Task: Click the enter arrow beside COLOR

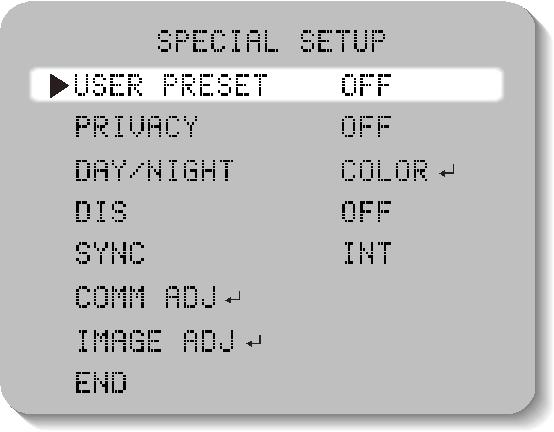Action: (x=447, y=171)
